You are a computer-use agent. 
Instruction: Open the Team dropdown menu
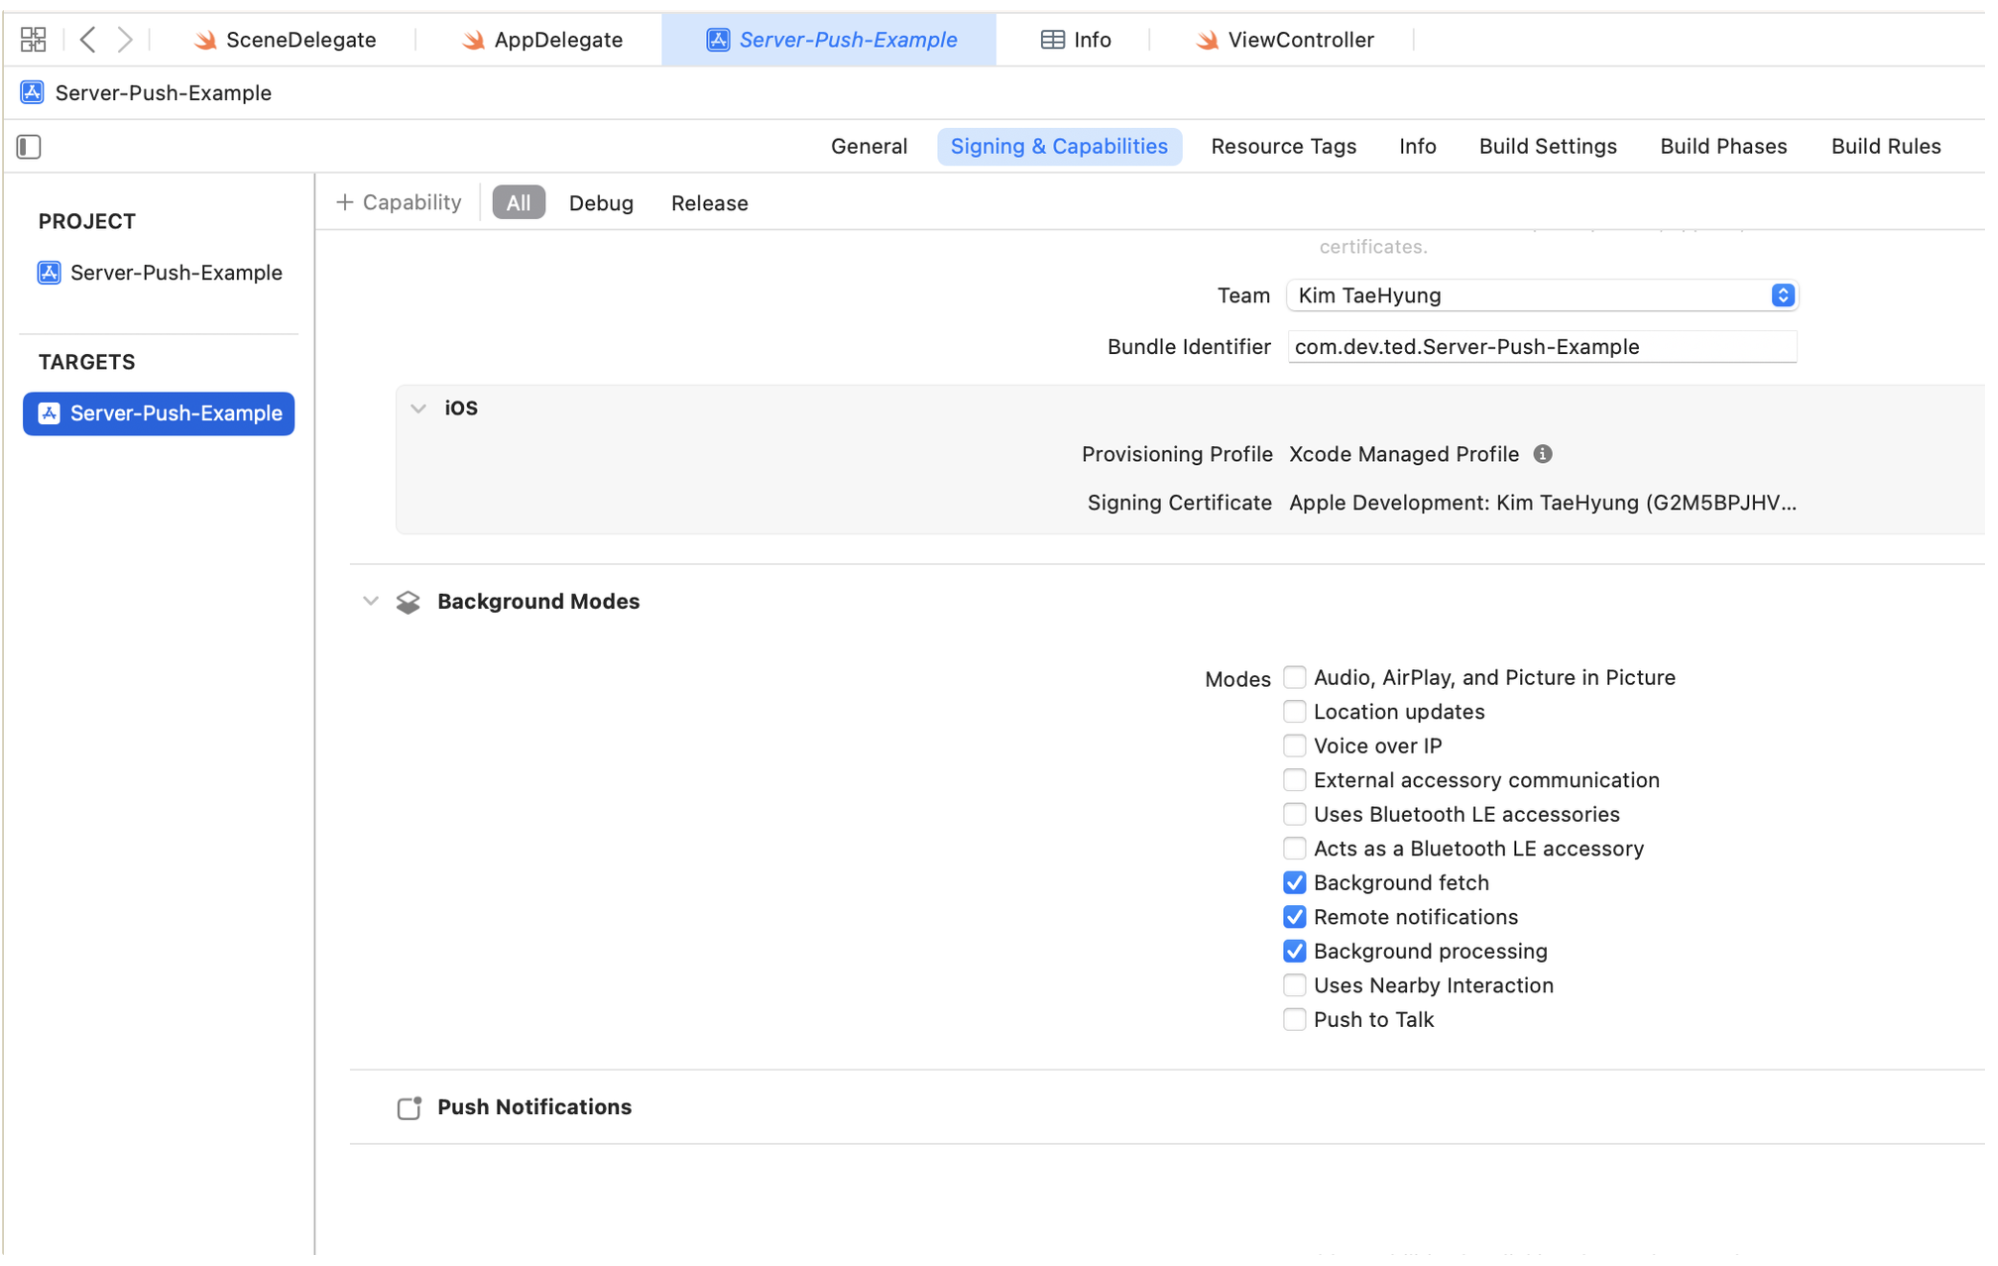click(1541, 295)
